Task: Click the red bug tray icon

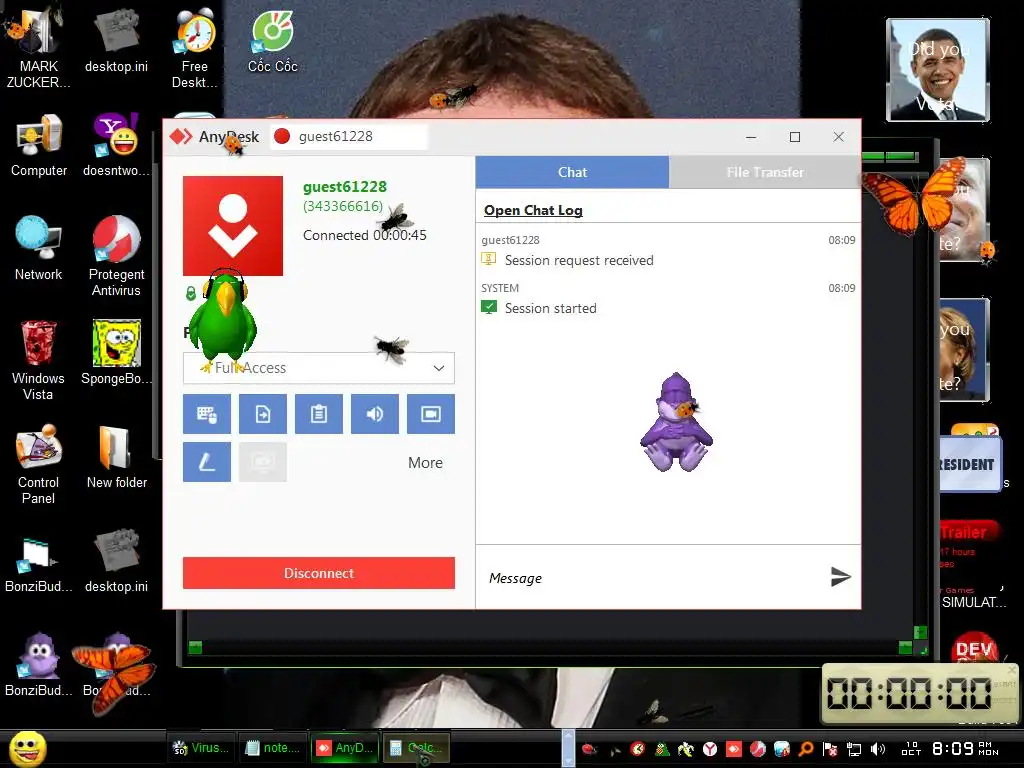Action: [590, 749]
